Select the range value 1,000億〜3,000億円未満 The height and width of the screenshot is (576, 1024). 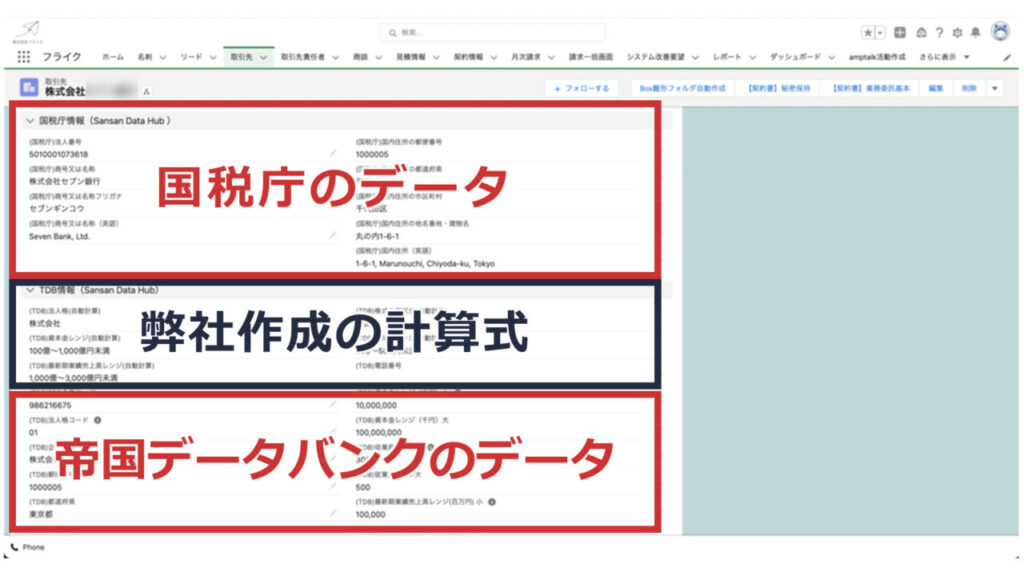point(73,378)
